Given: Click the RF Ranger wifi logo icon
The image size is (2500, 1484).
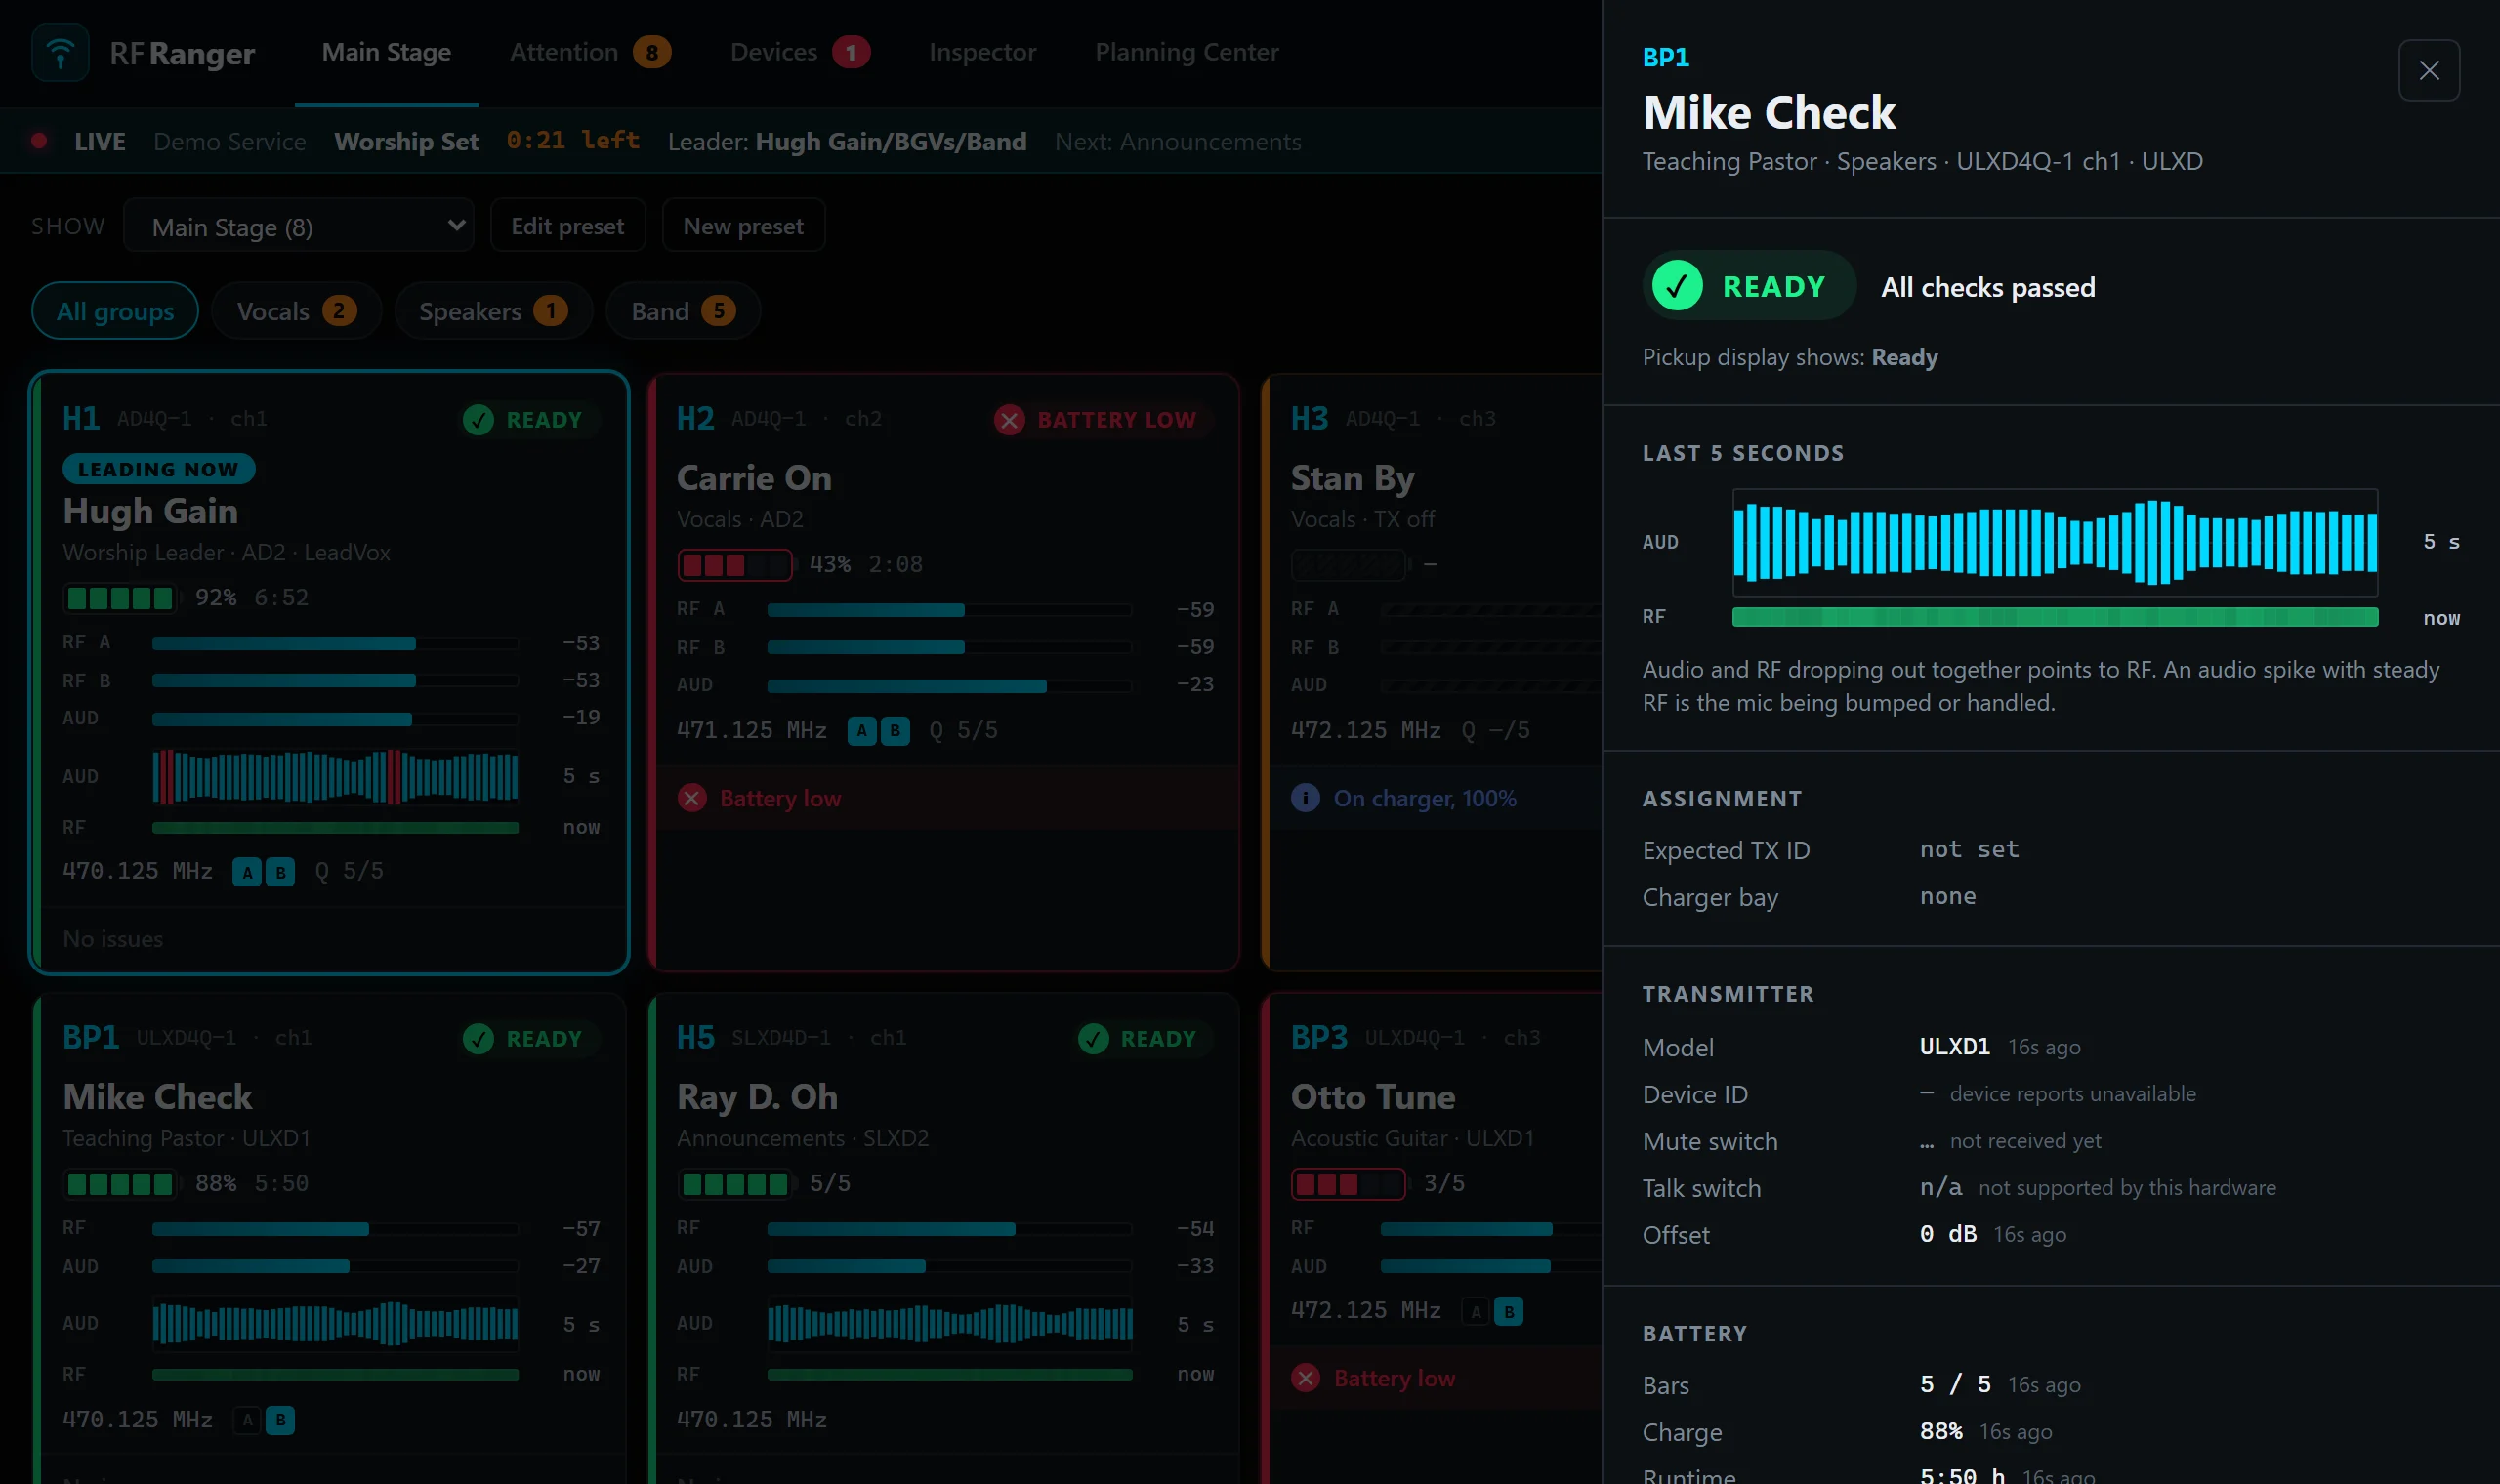Looking at the screenshot, I should [60, 52].
